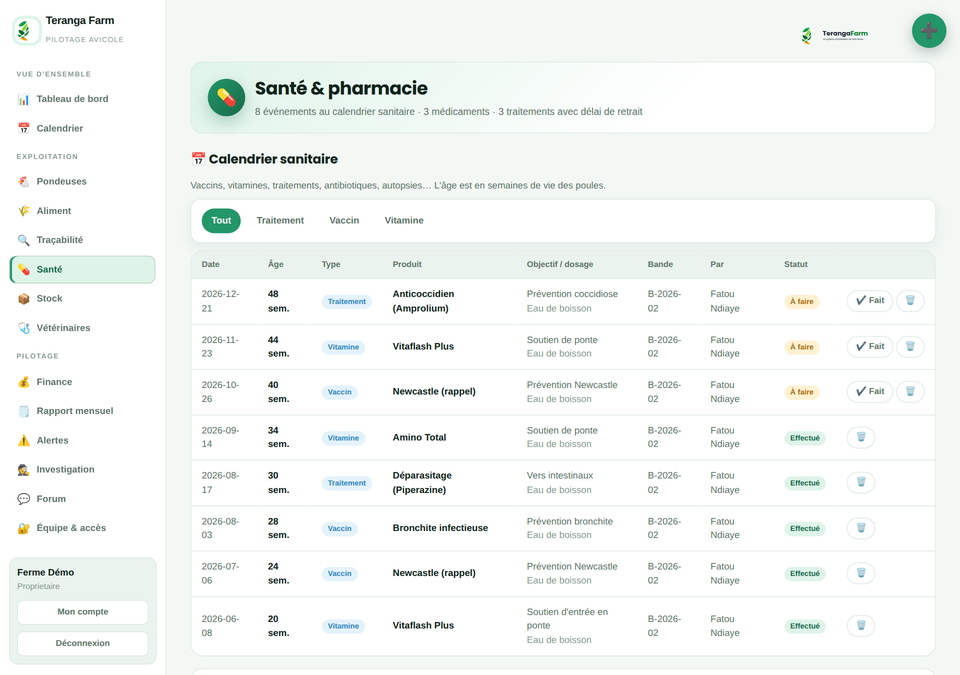
Task: Click the Teranga Farm leaf logo in sidebar
Action: point(26,30)
